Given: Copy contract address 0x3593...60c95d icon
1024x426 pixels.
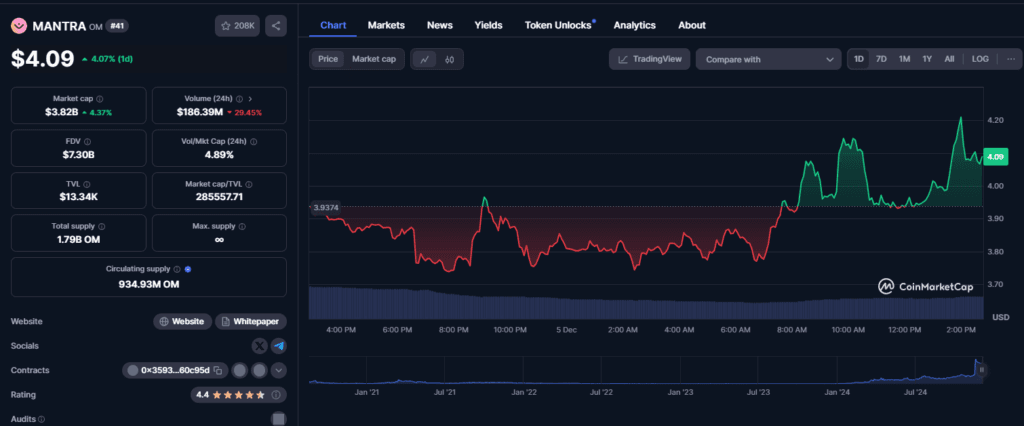Looking at the screenshot, I should click(218, 370).
